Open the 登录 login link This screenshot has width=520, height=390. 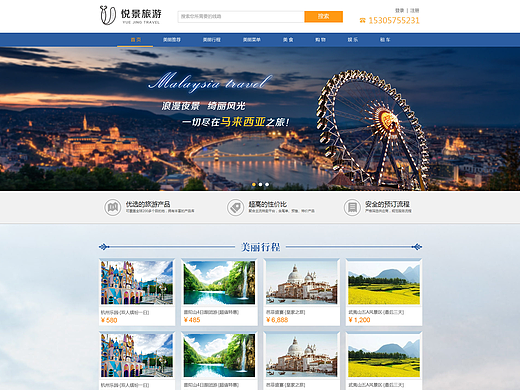coord(399,10)
